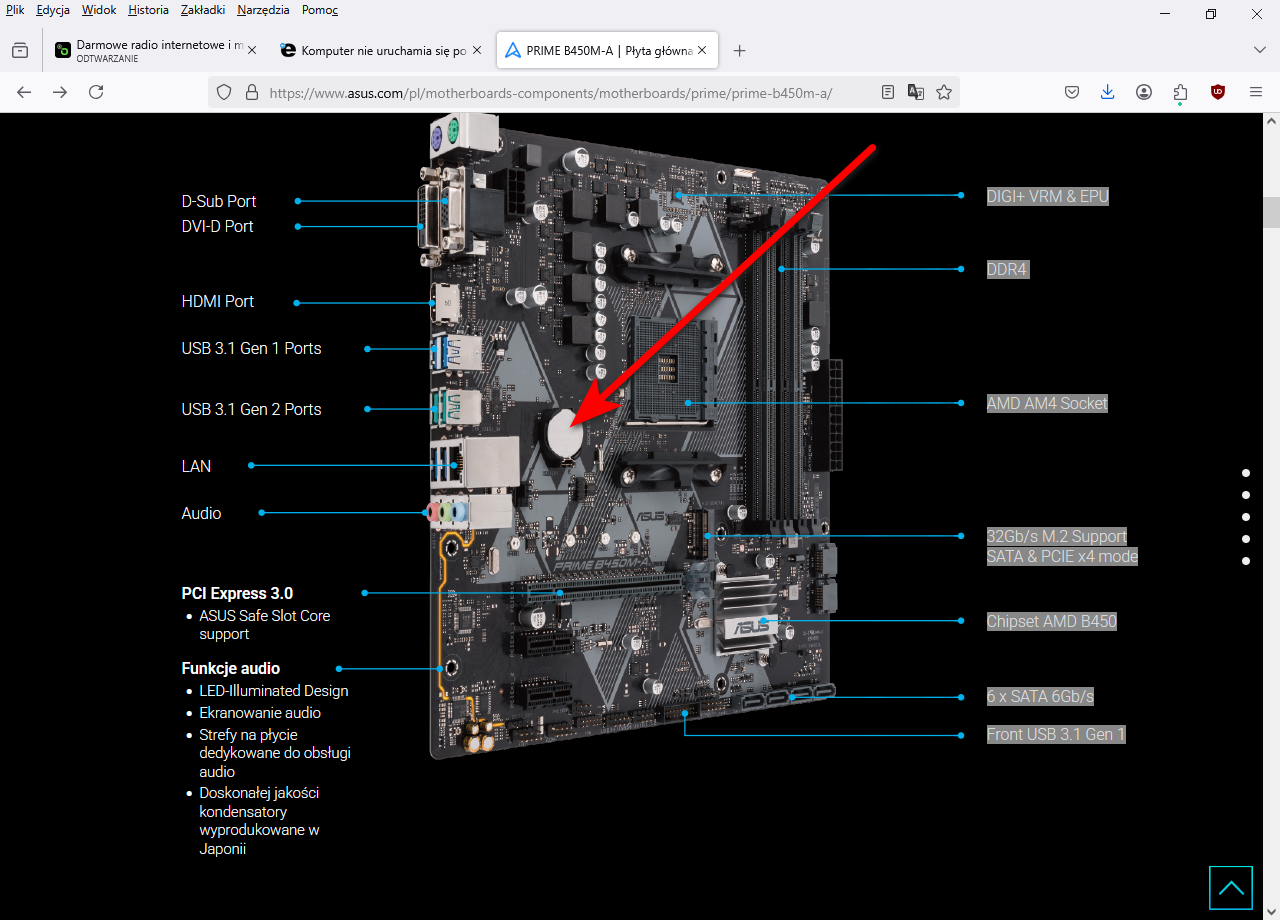1280x920 pixels.
Task: Open the Edycja menu
Action: point(53,10)
